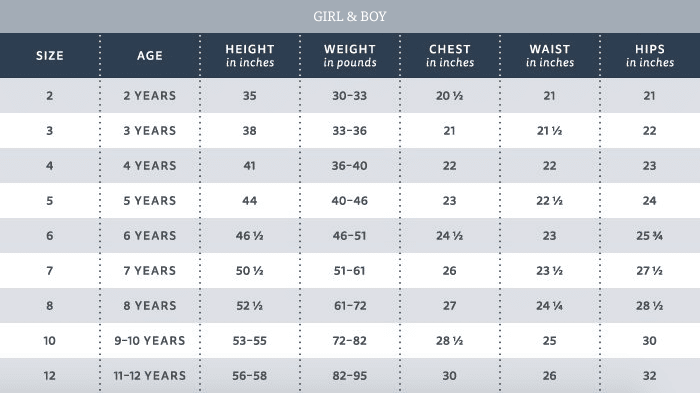700x393 pixels.
Task: Click hips value 25 ¾
Action: tap(650, 236)
